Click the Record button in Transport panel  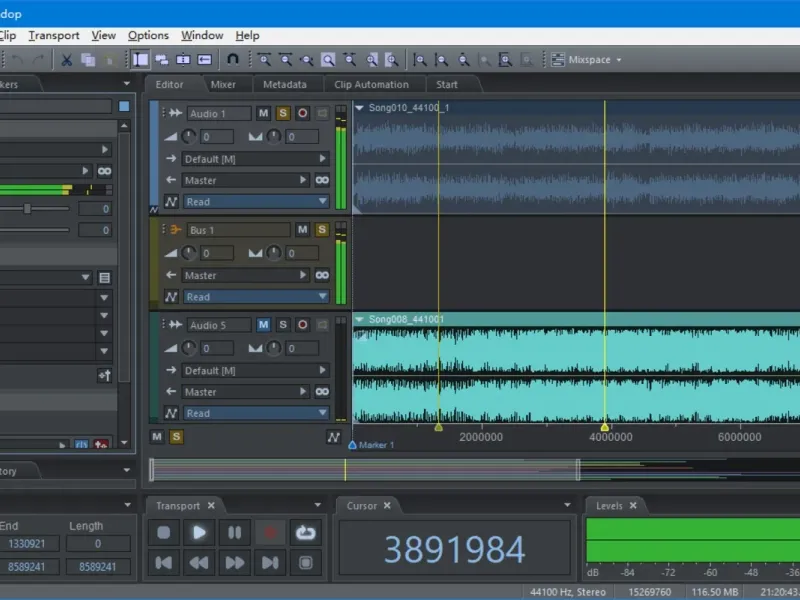269,533
